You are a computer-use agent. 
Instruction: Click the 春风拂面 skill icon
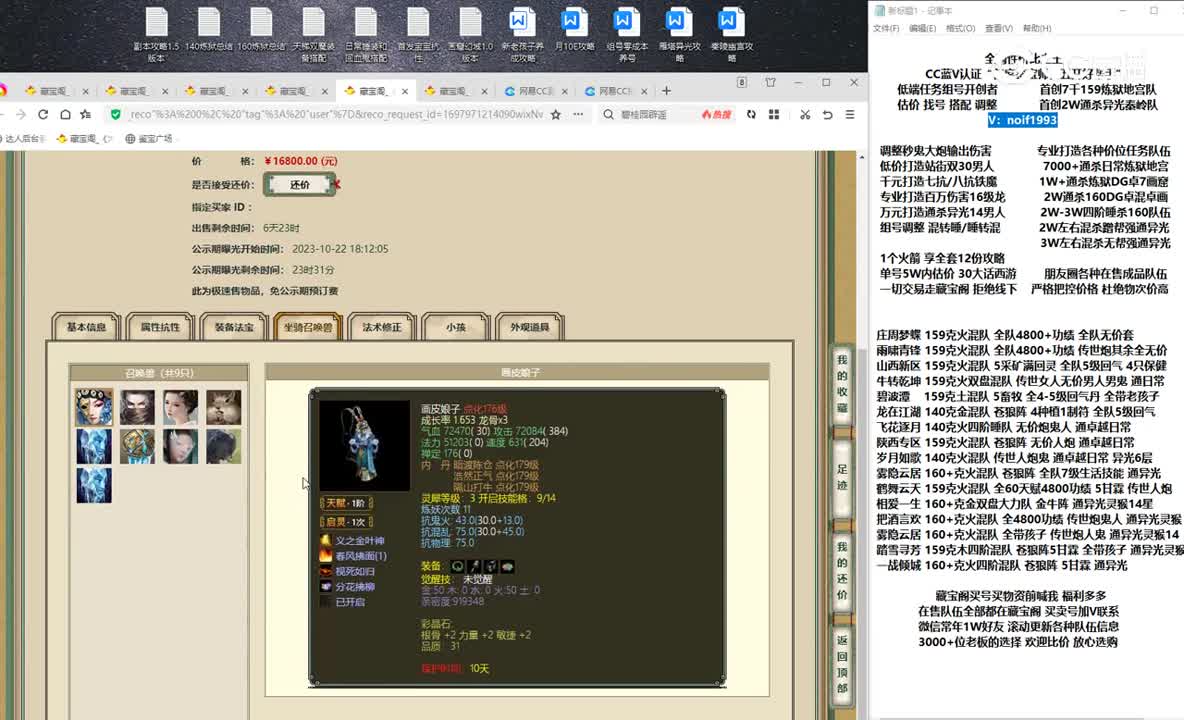pyautogui.click(x=325, y=555)
